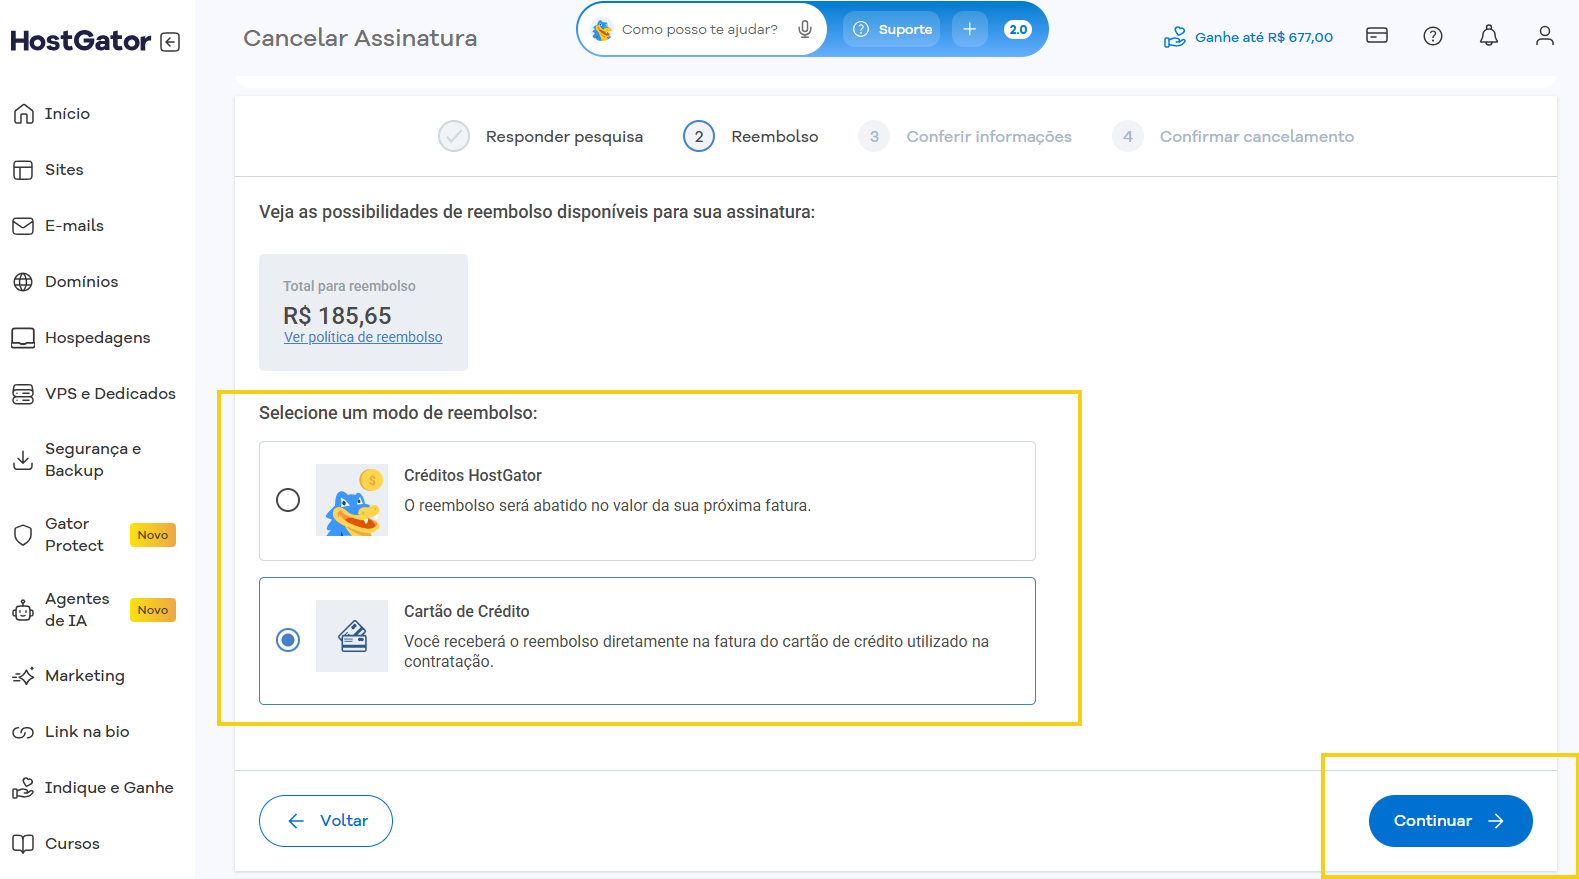Click the plus icon next to Suporte

[x=970, y=29]
